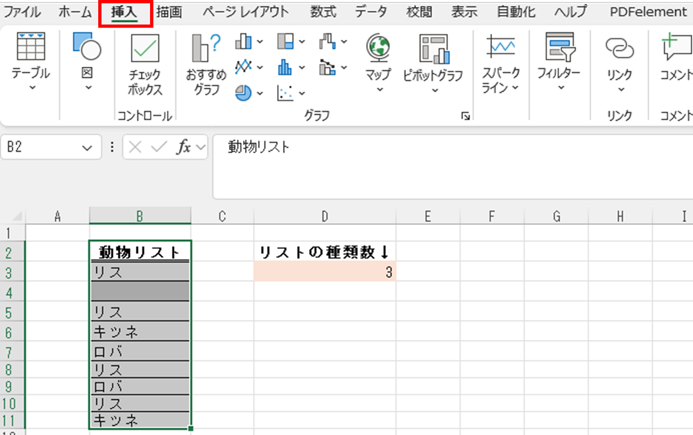
Task: Open the Name Box dropdown arrow
Action: [87, 147]
